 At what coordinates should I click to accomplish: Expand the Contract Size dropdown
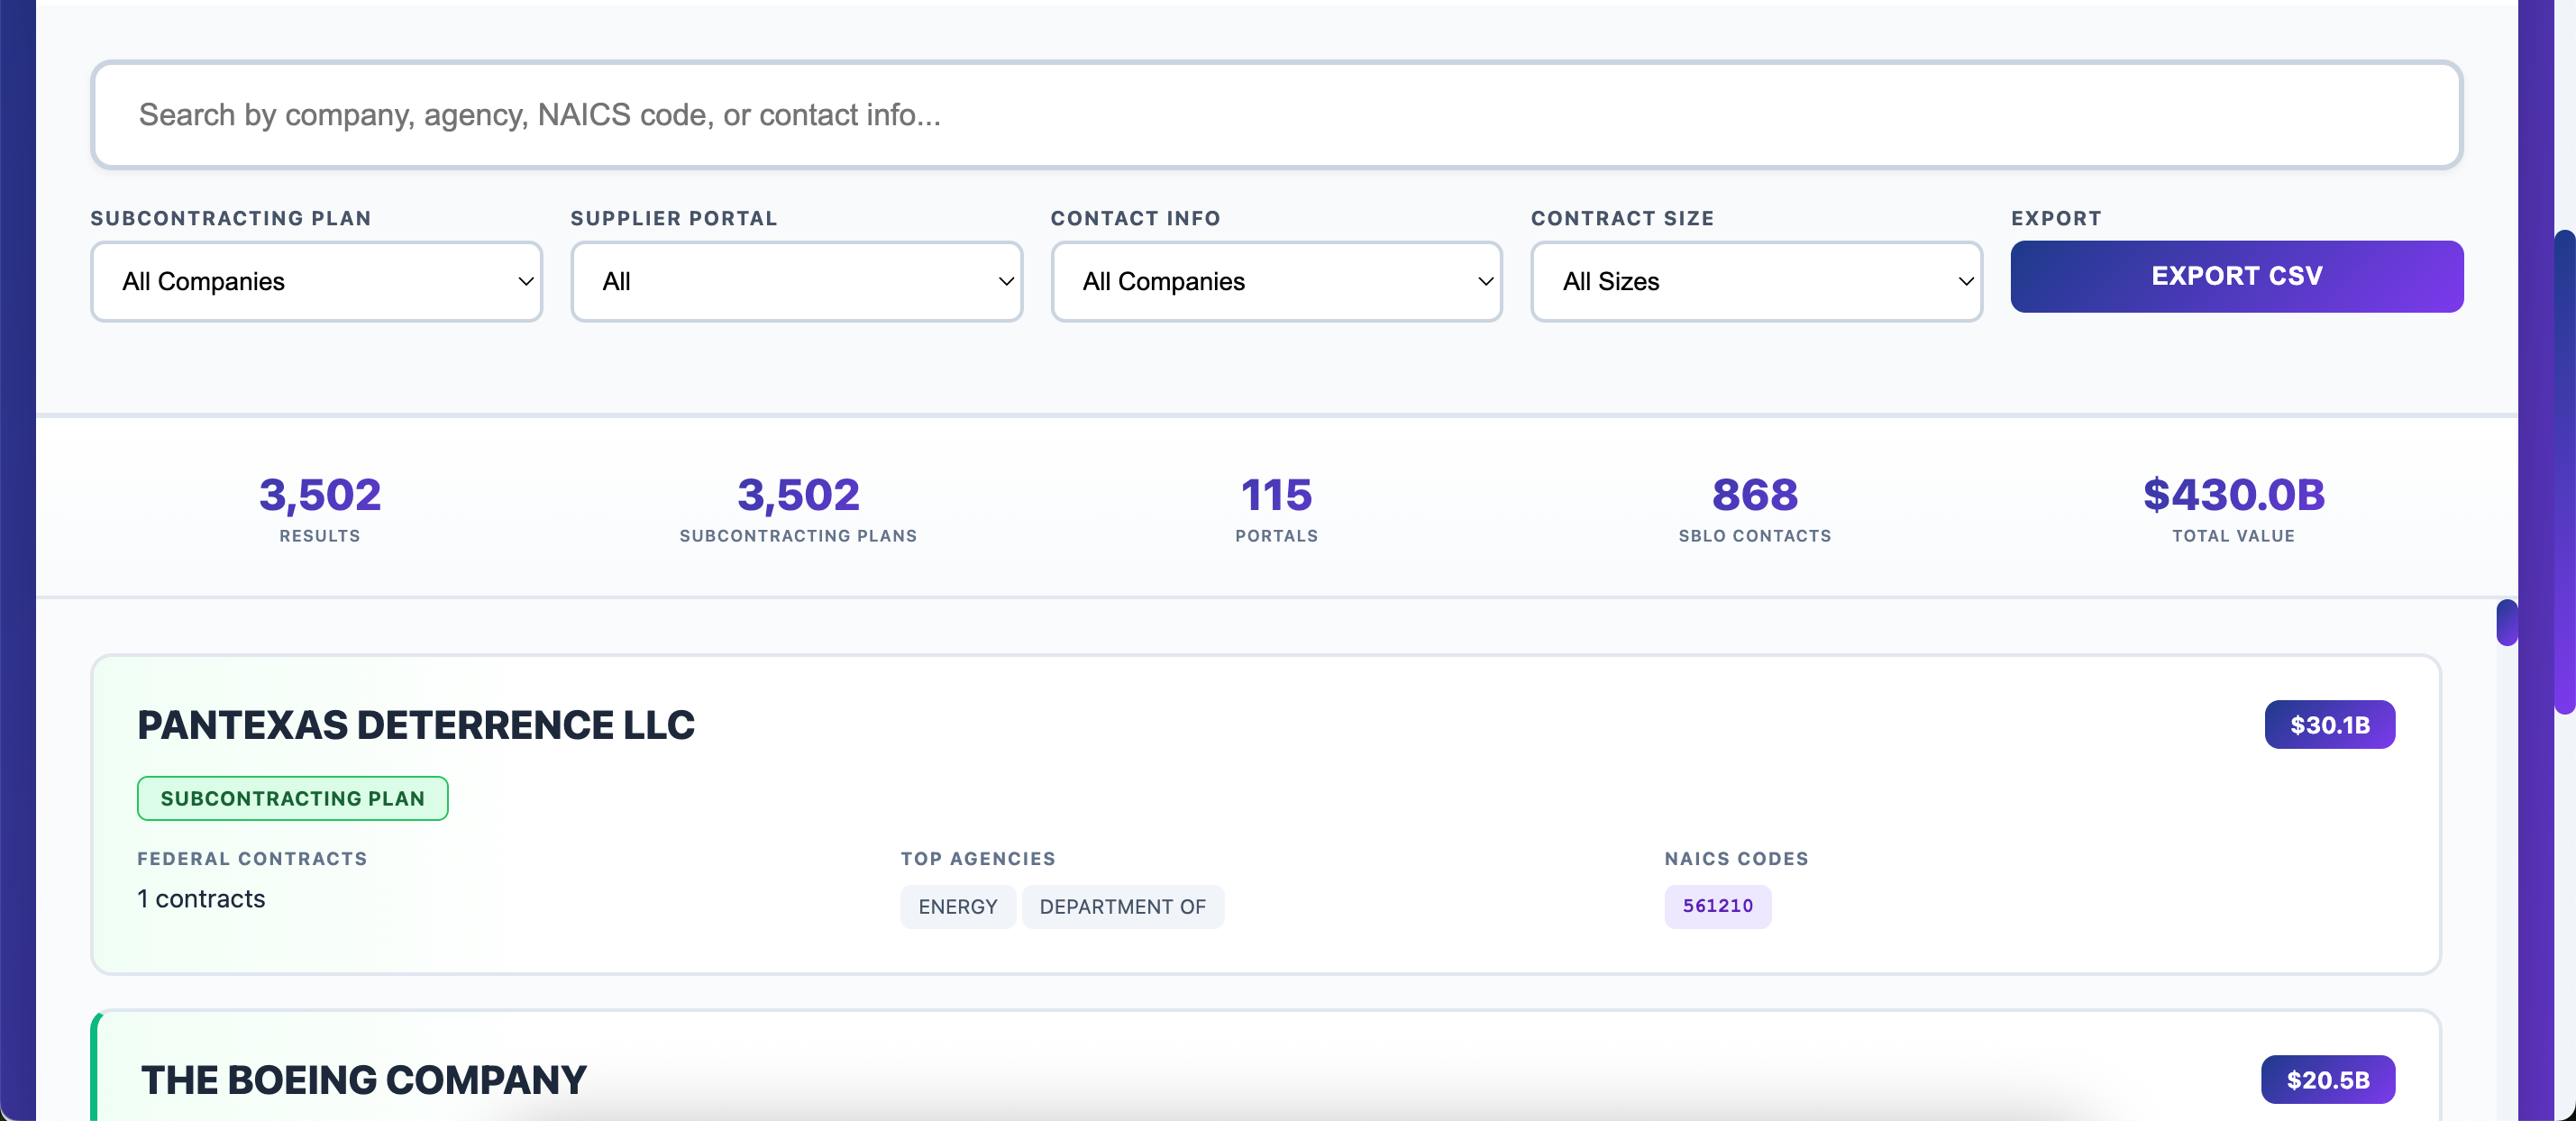coord(1756,281)
